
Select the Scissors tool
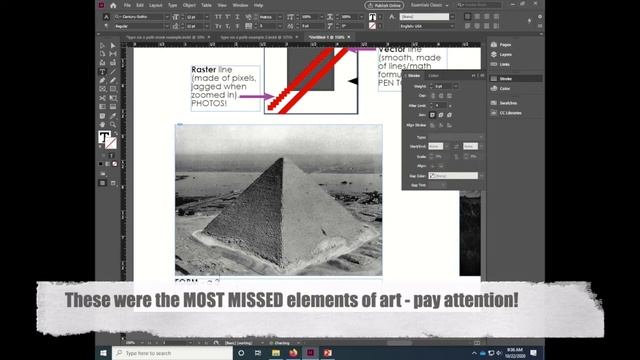pyautogui.click(x=102, y=98)
